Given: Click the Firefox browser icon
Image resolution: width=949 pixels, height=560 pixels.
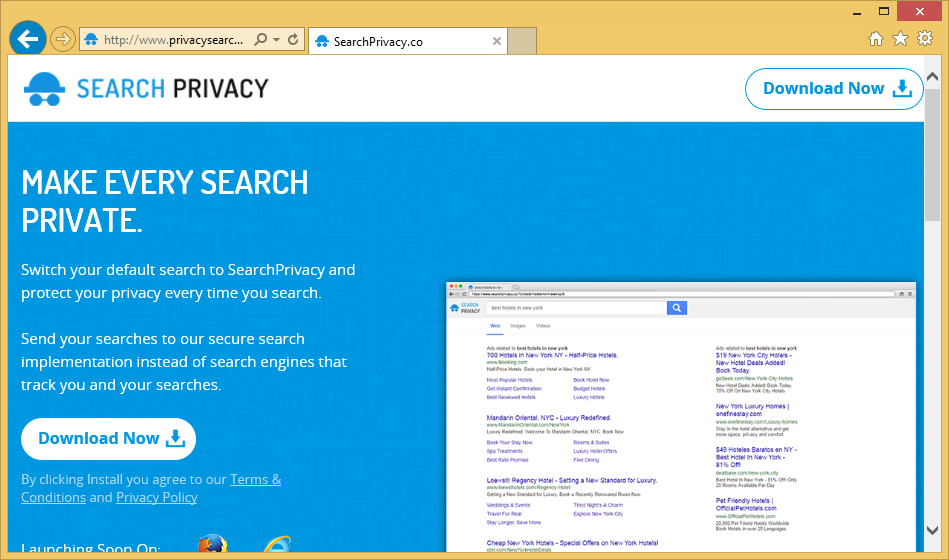Looking at the screenshot, I should pyautogui.click(x=212, y=544).
